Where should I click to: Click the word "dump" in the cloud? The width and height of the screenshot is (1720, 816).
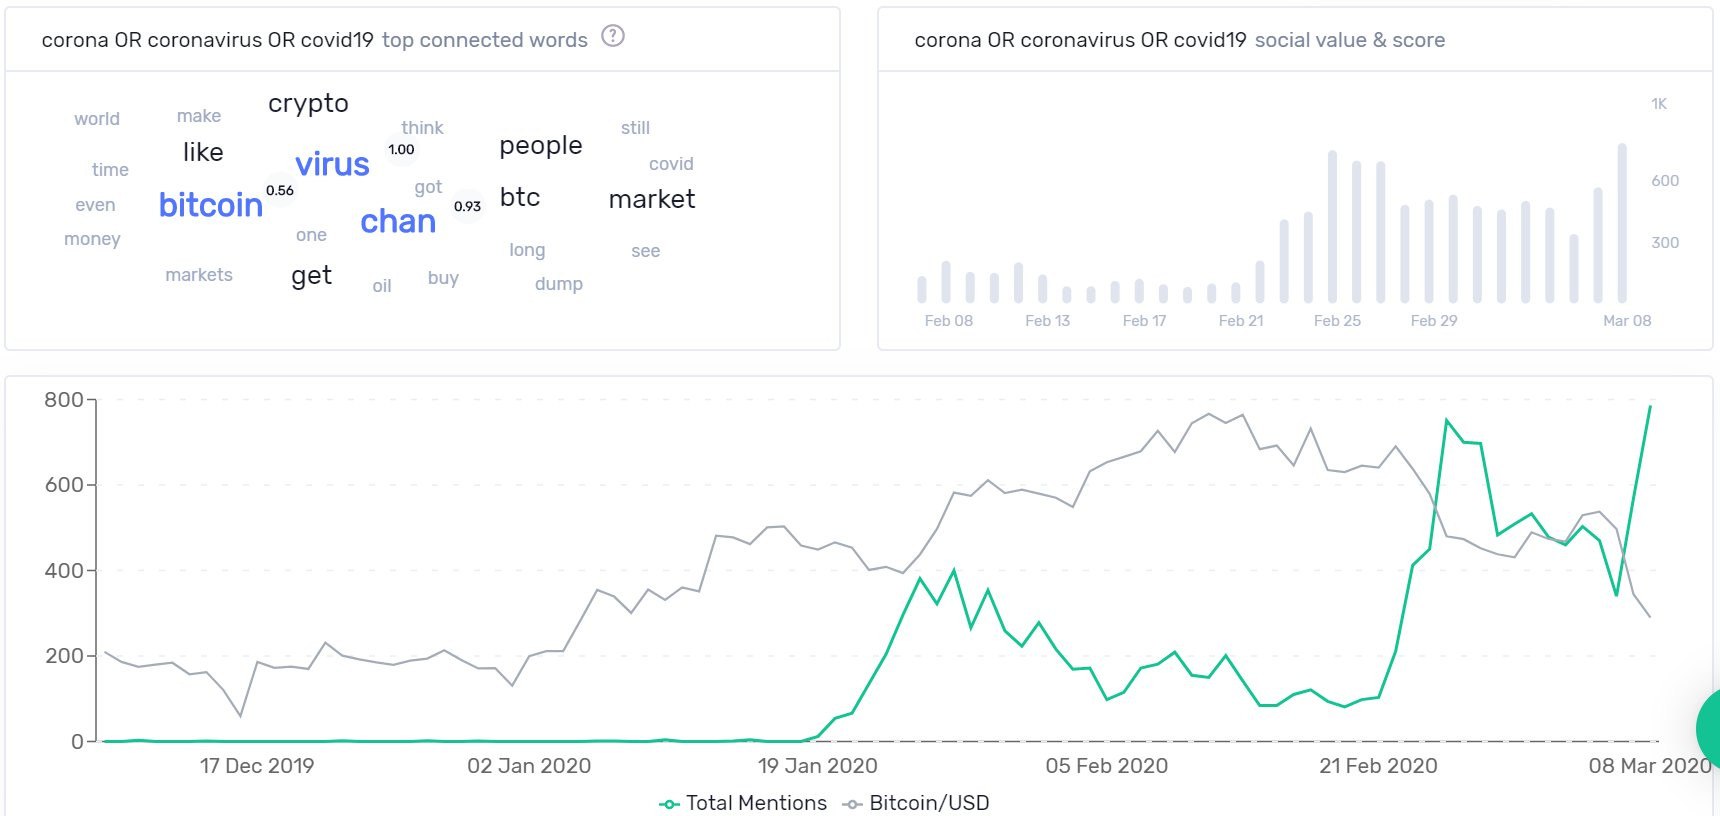pyautogui.click(x=558, y=284)
